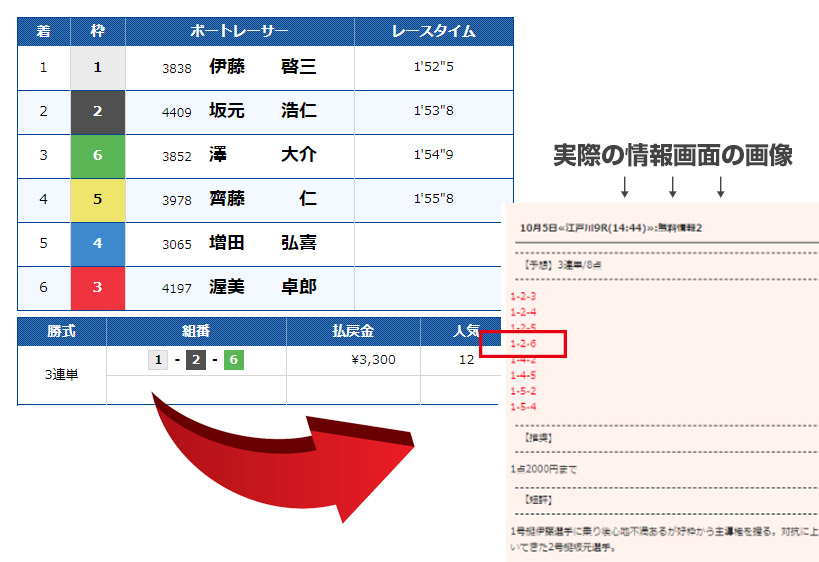Click the highlighted 1-2-6 prediction
This screenshot has width=819, height=562.
(x=523, y=344)
